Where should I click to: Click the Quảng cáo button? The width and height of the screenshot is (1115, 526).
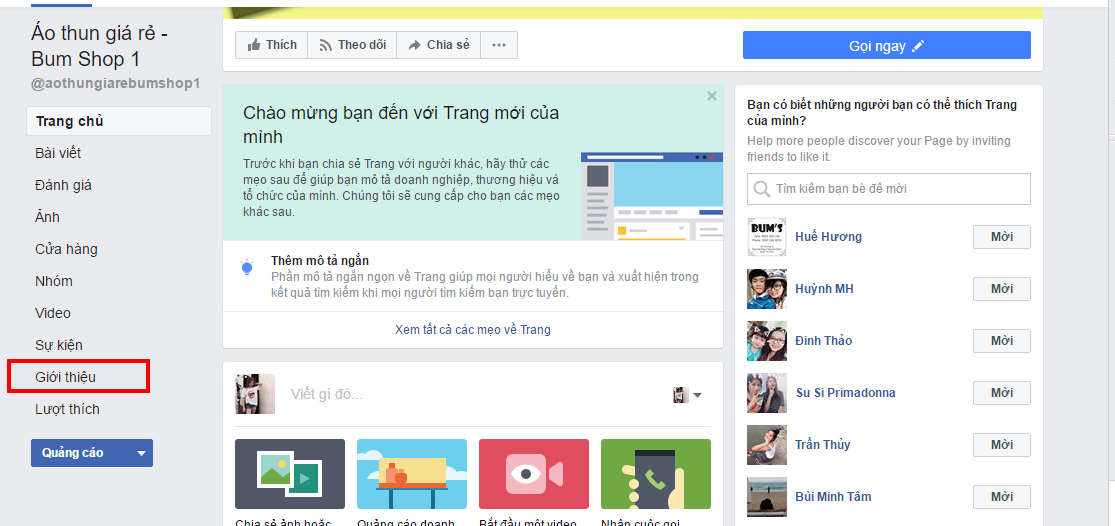[80, 453]
